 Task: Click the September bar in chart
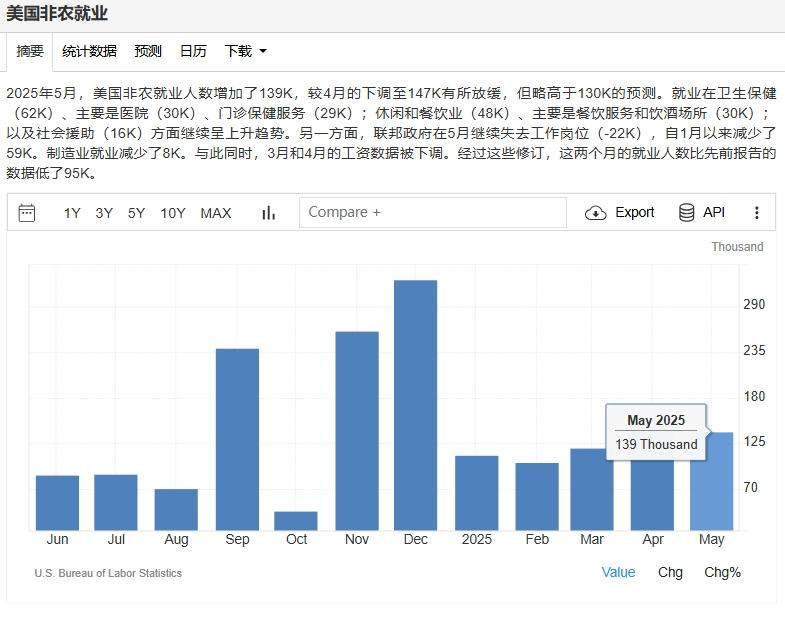coord(237,440)
